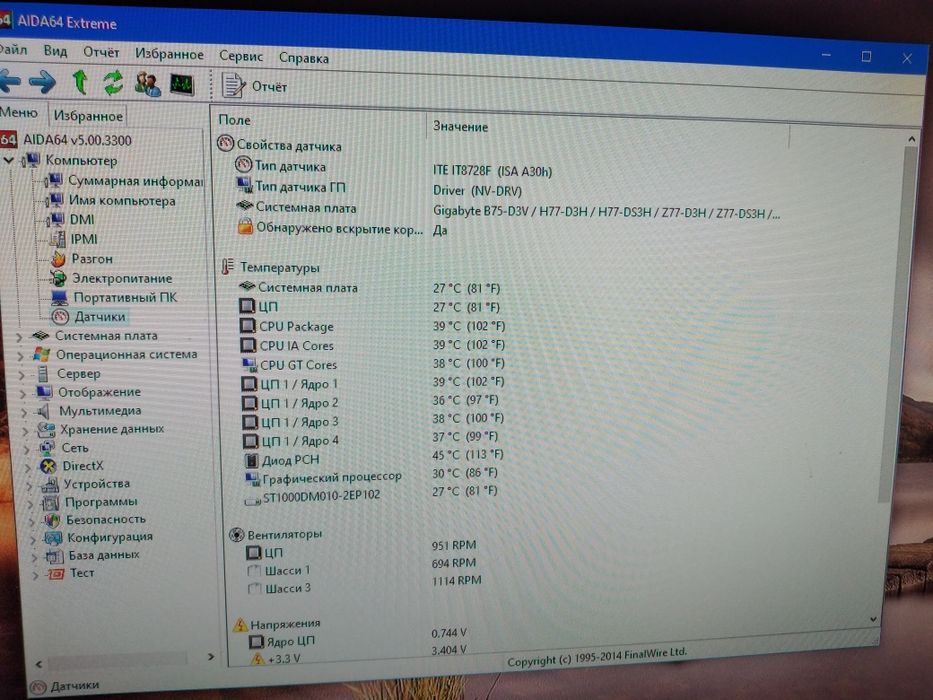Expand the Отображение tree node
The height and width of the screenshot is (700, 933).
point(23,393)
